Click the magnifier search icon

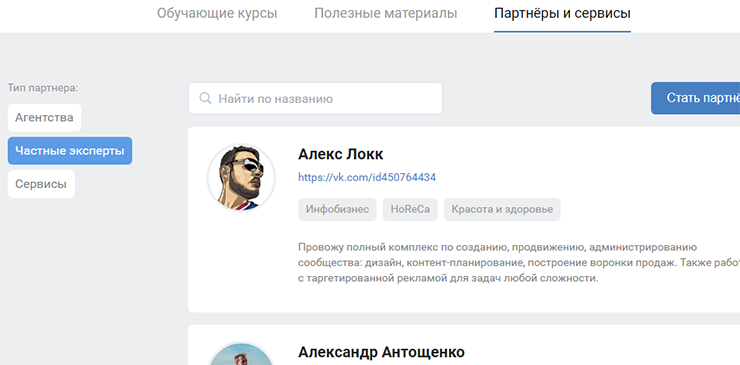tap(205, 98)
